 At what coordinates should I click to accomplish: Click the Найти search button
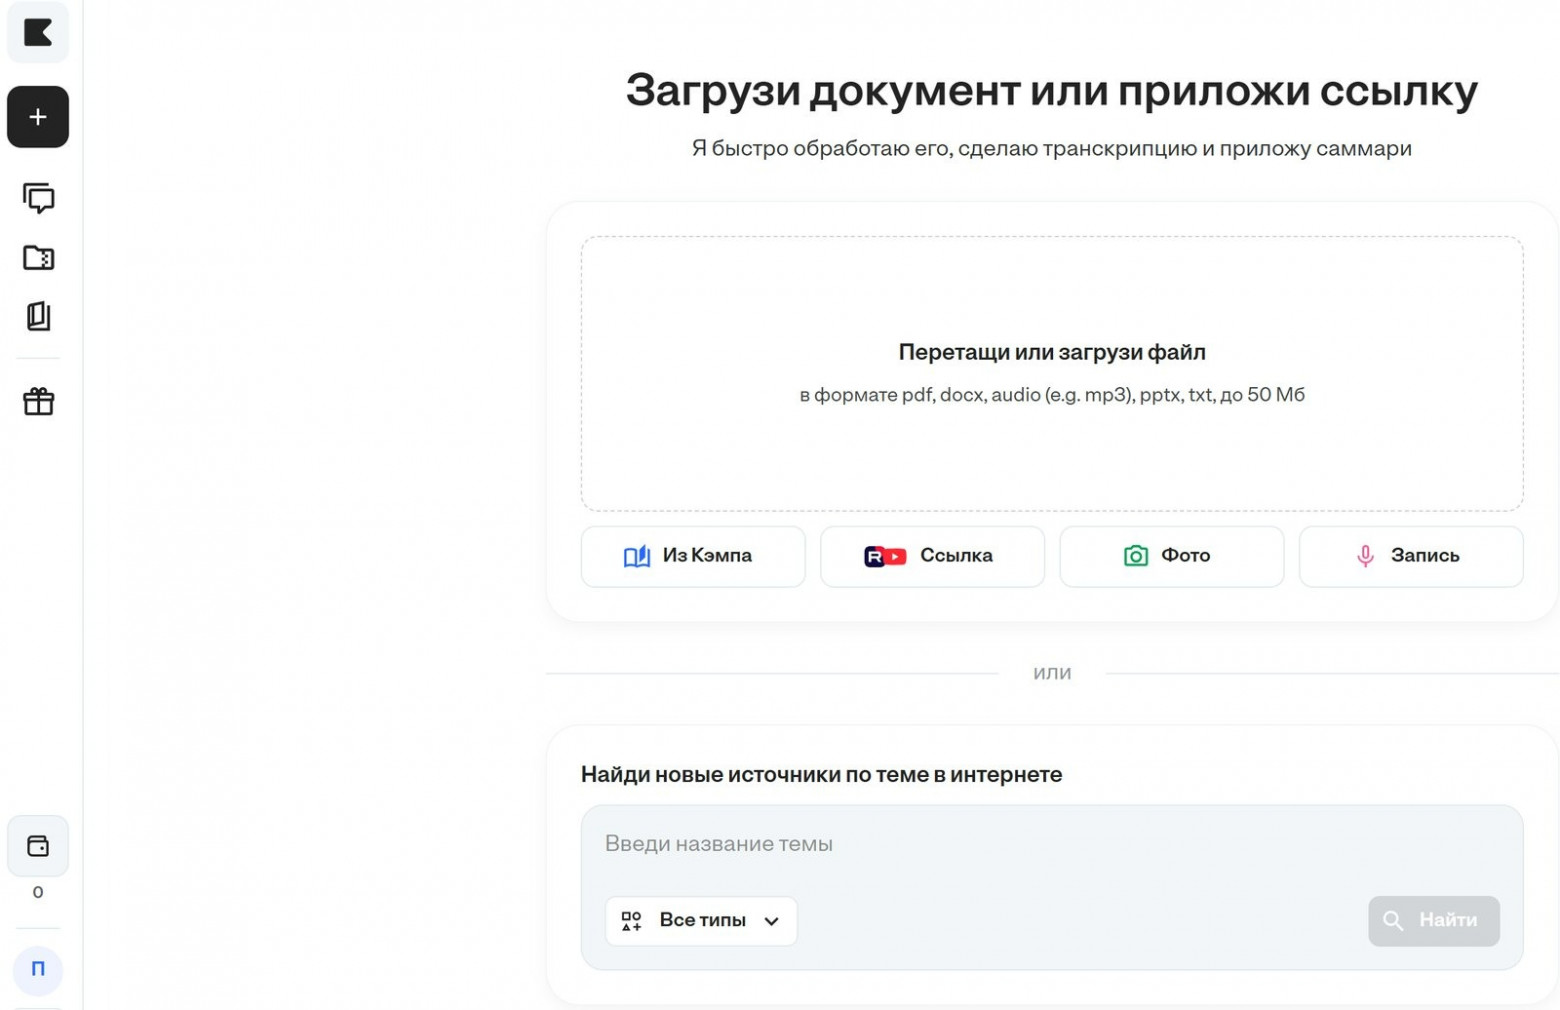pyautogui.click(x=1434, y=921)
